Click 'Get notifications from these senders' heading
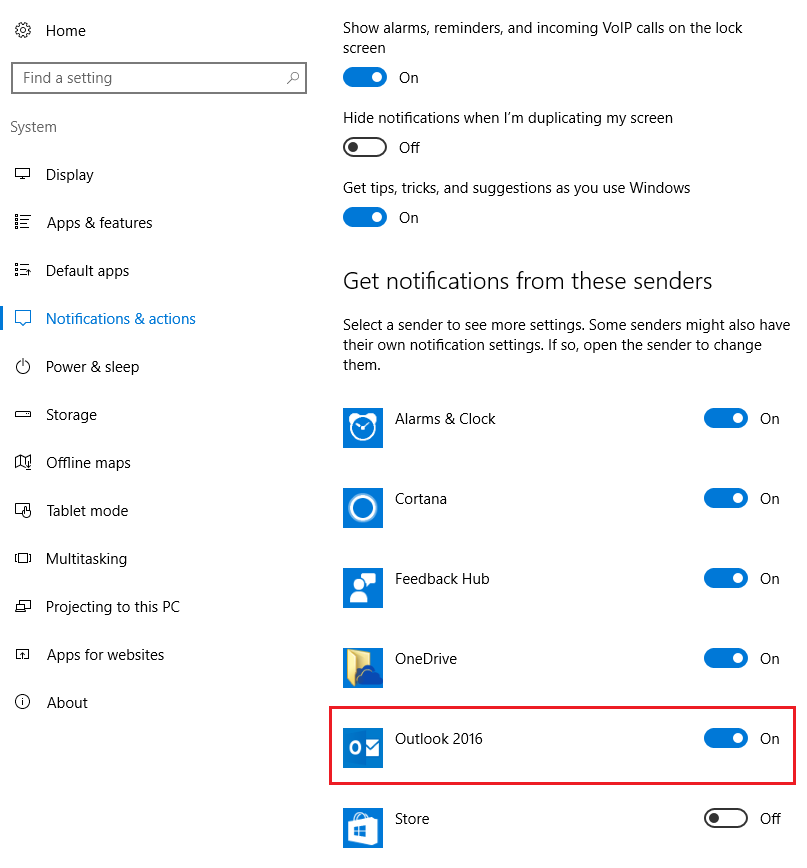Viewport: 807px width, 868px height. point(527,281)
